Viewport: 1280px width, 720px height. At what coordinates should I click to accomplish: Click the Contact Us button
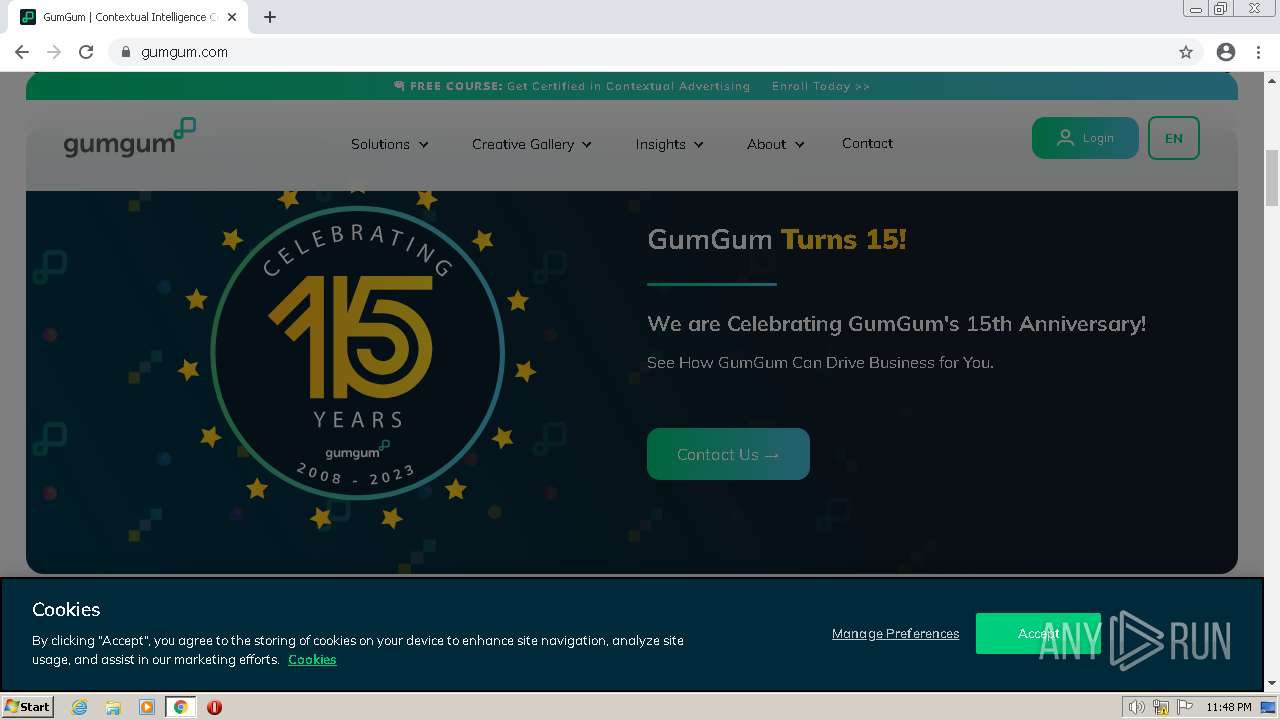728,454
